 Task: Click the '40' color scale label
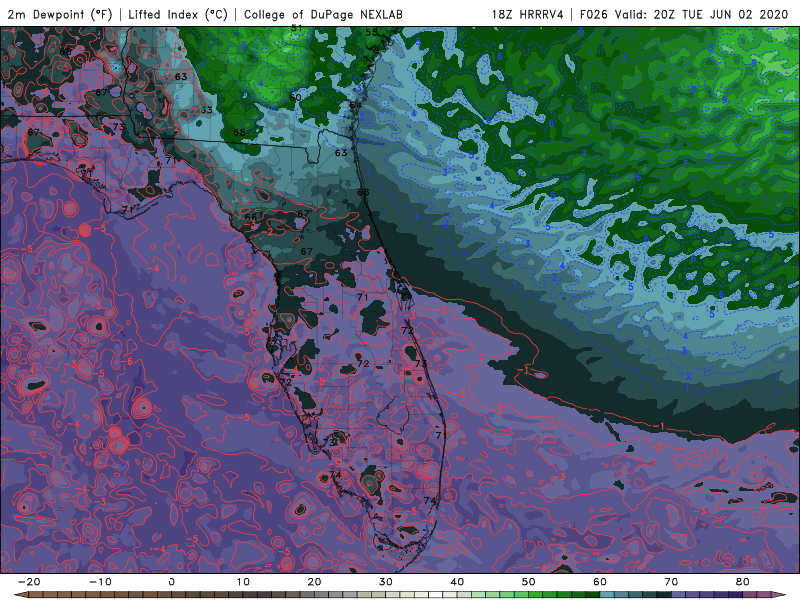[457, 582]
